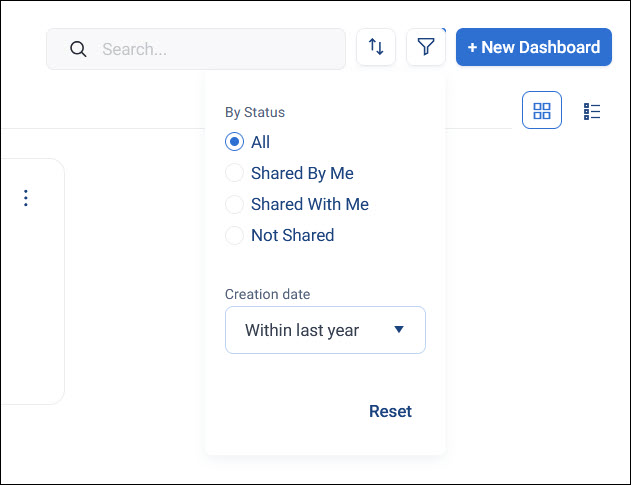Click the Creation date label

tap(268, 294)
